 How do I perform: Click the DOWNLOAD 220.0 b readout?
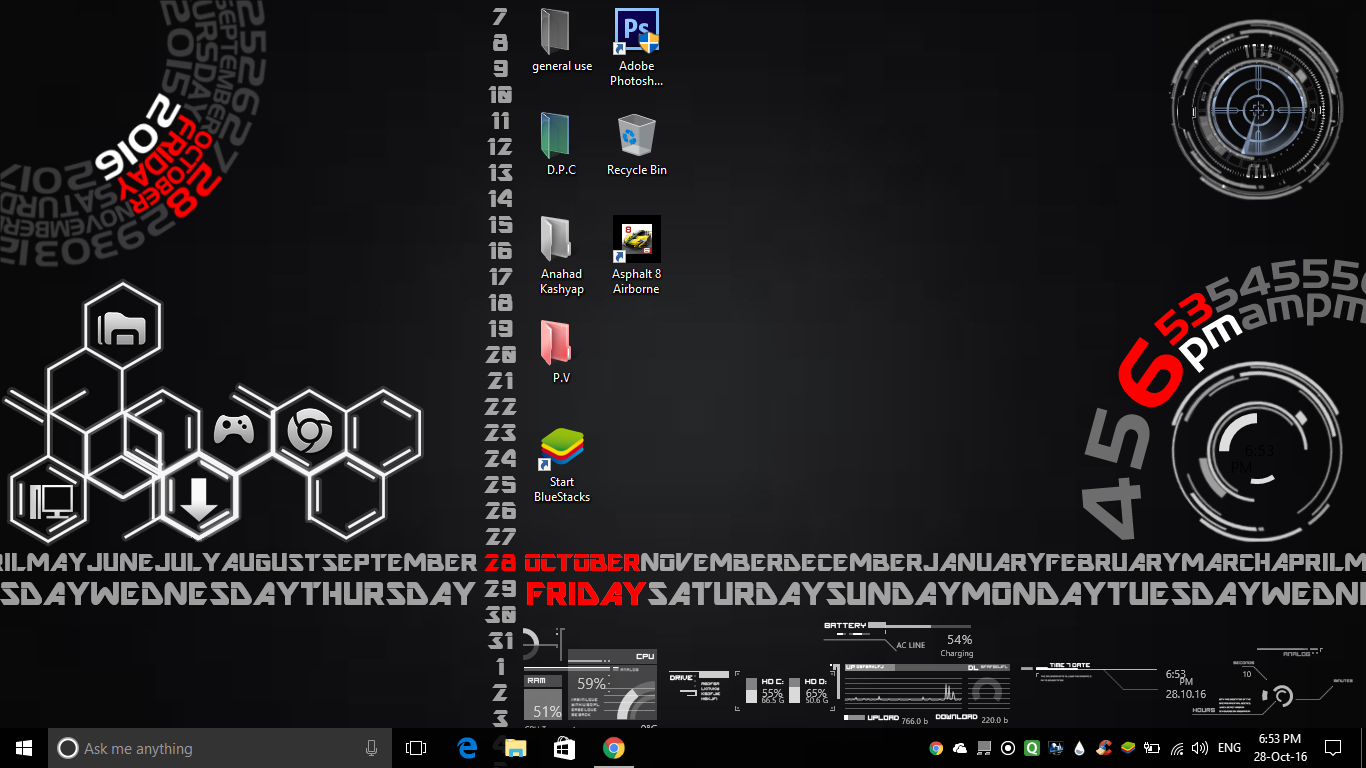(972, 718)
